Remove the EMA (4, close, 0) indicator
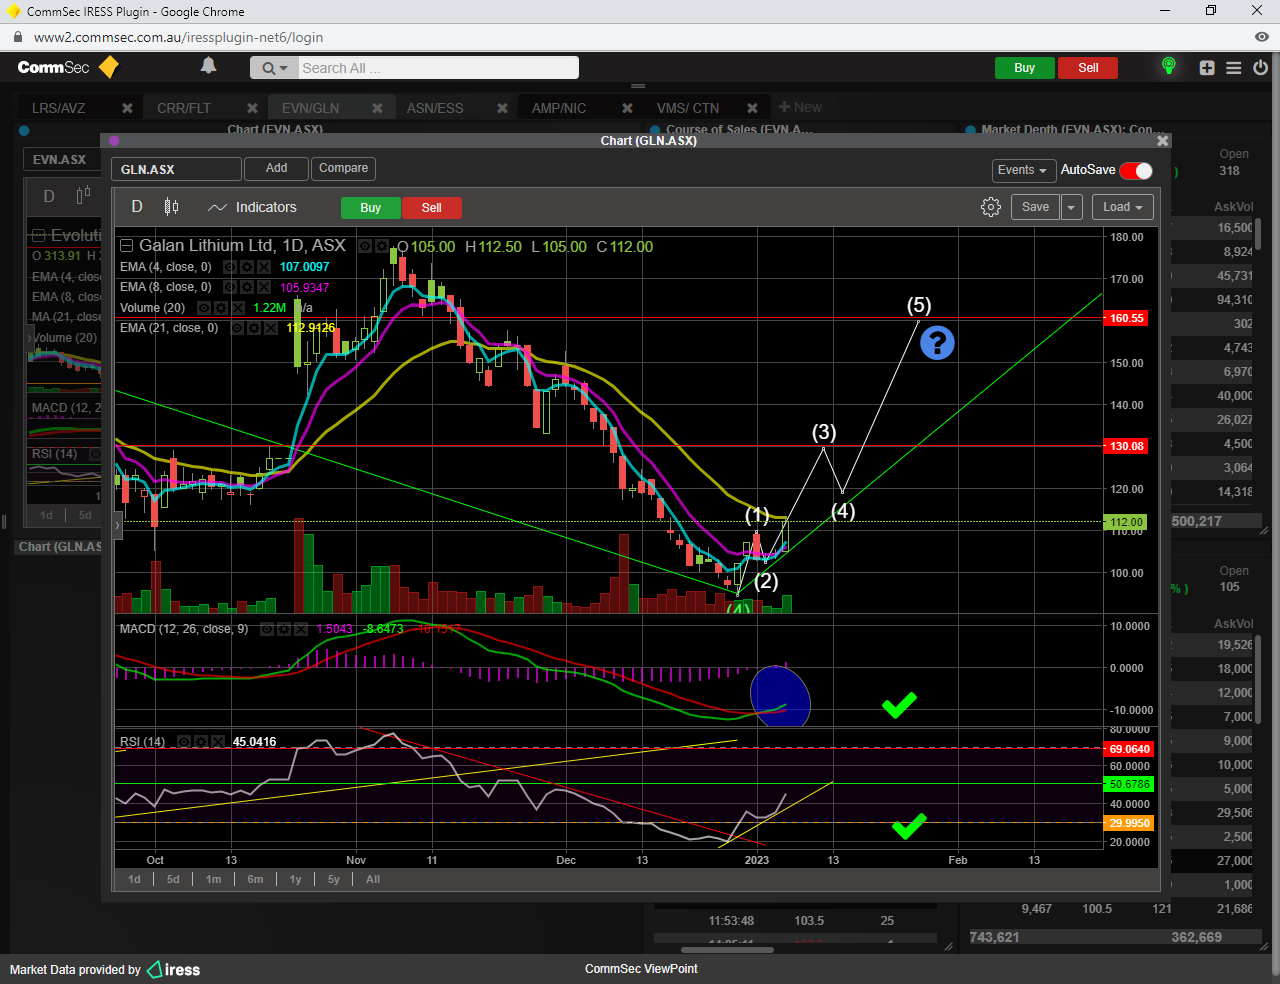Viewport: 1280px width, 984px height. tap(264, 267)
